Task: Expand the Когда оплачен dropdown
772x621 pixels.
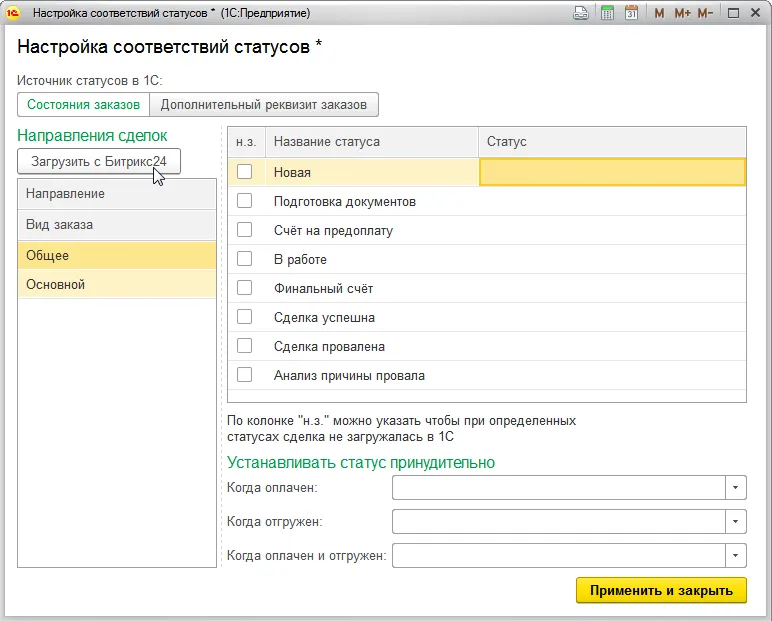Action: coord(736,487)
